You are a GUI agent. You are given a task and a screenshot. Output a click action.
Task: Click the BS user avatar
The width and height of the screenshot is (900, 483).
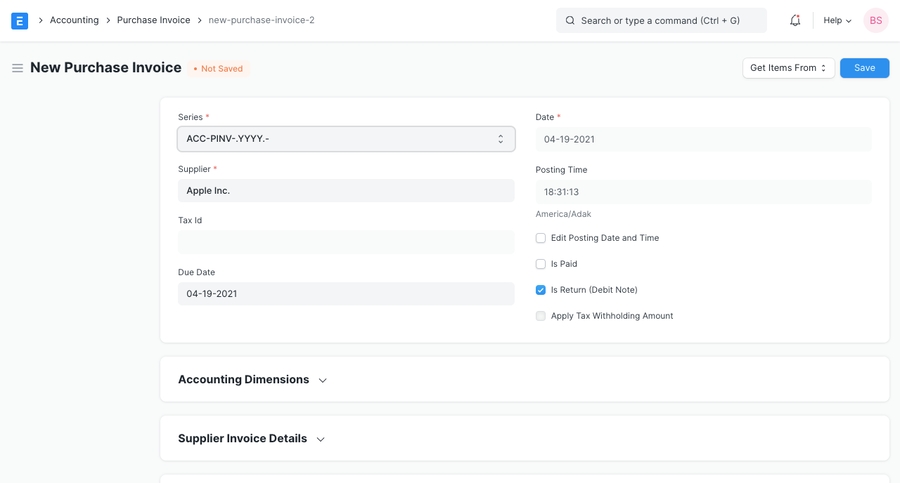point(875,20)
